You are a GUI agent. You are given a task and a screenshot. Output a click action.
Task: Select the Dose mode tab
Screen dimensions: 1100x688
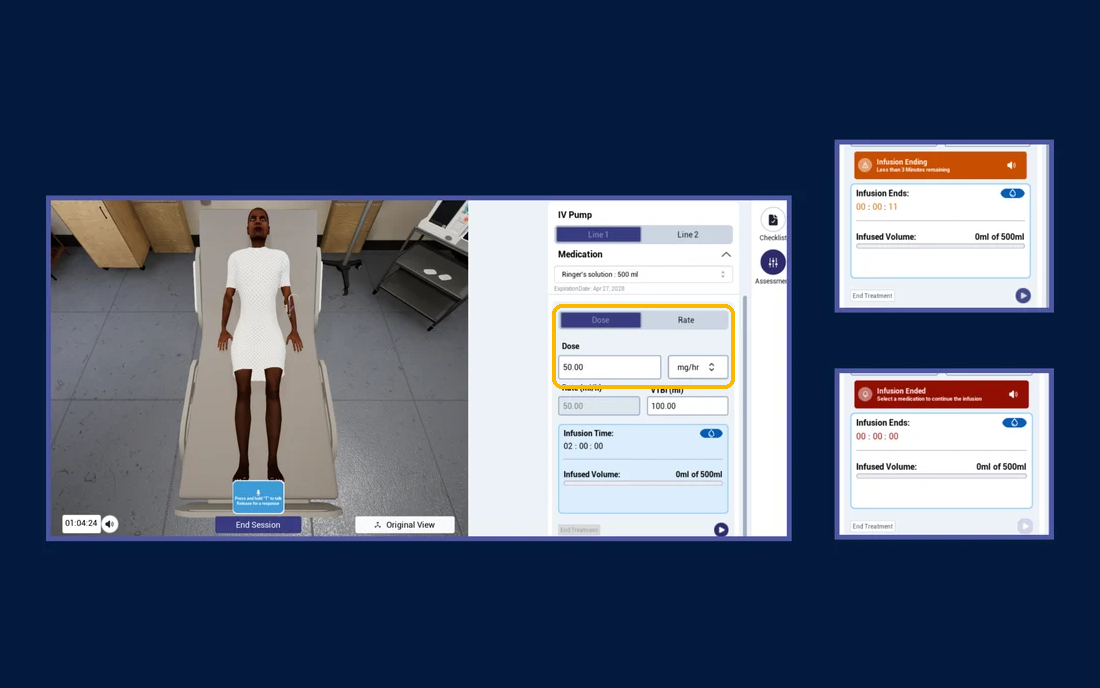click(601, 320)
